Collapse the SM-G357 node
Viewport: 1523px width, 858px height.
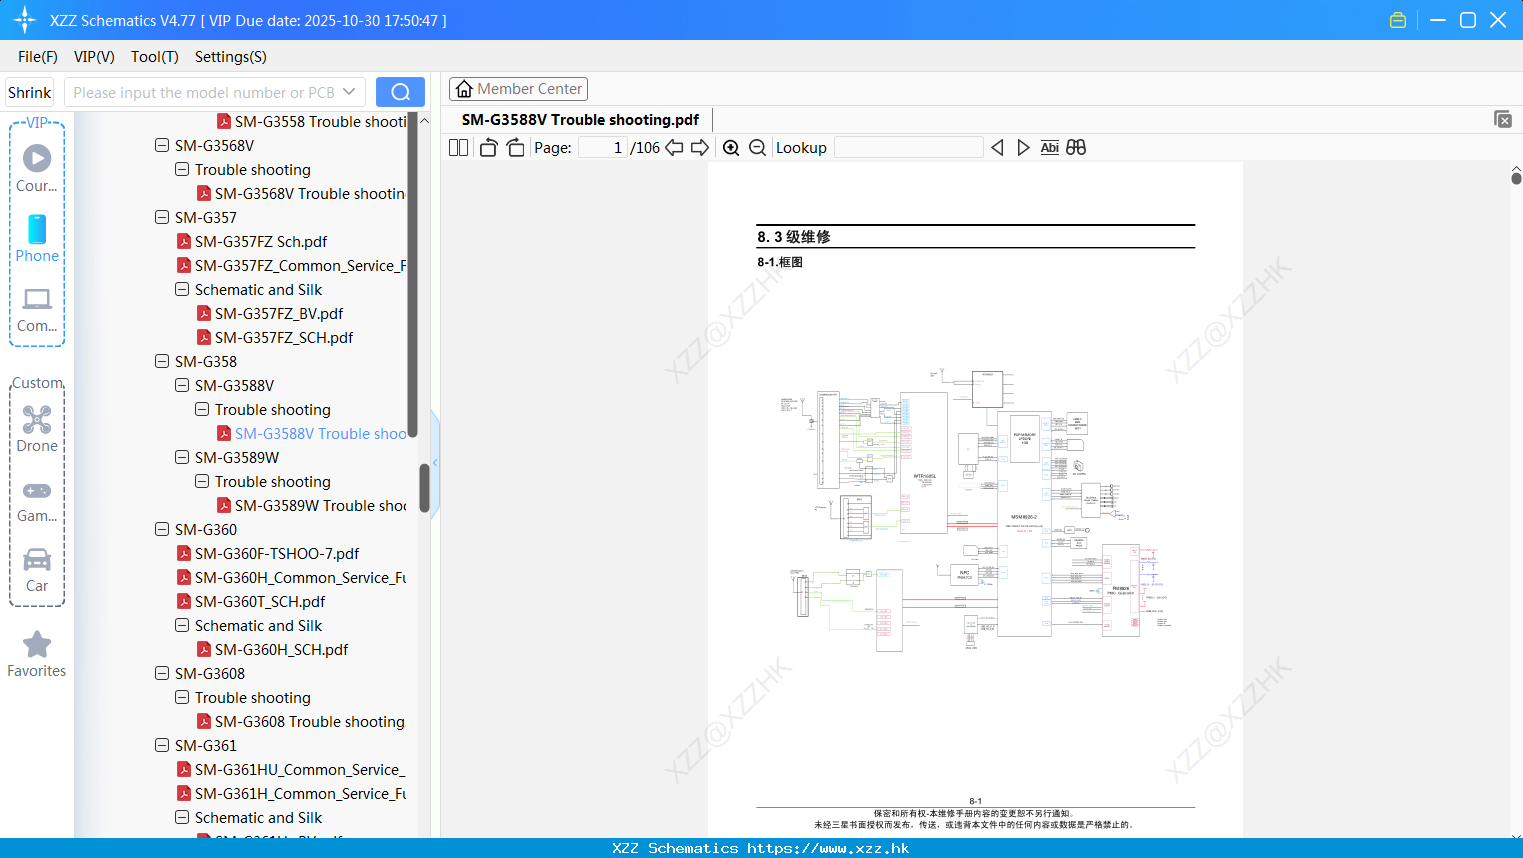[x=162, y=217]
